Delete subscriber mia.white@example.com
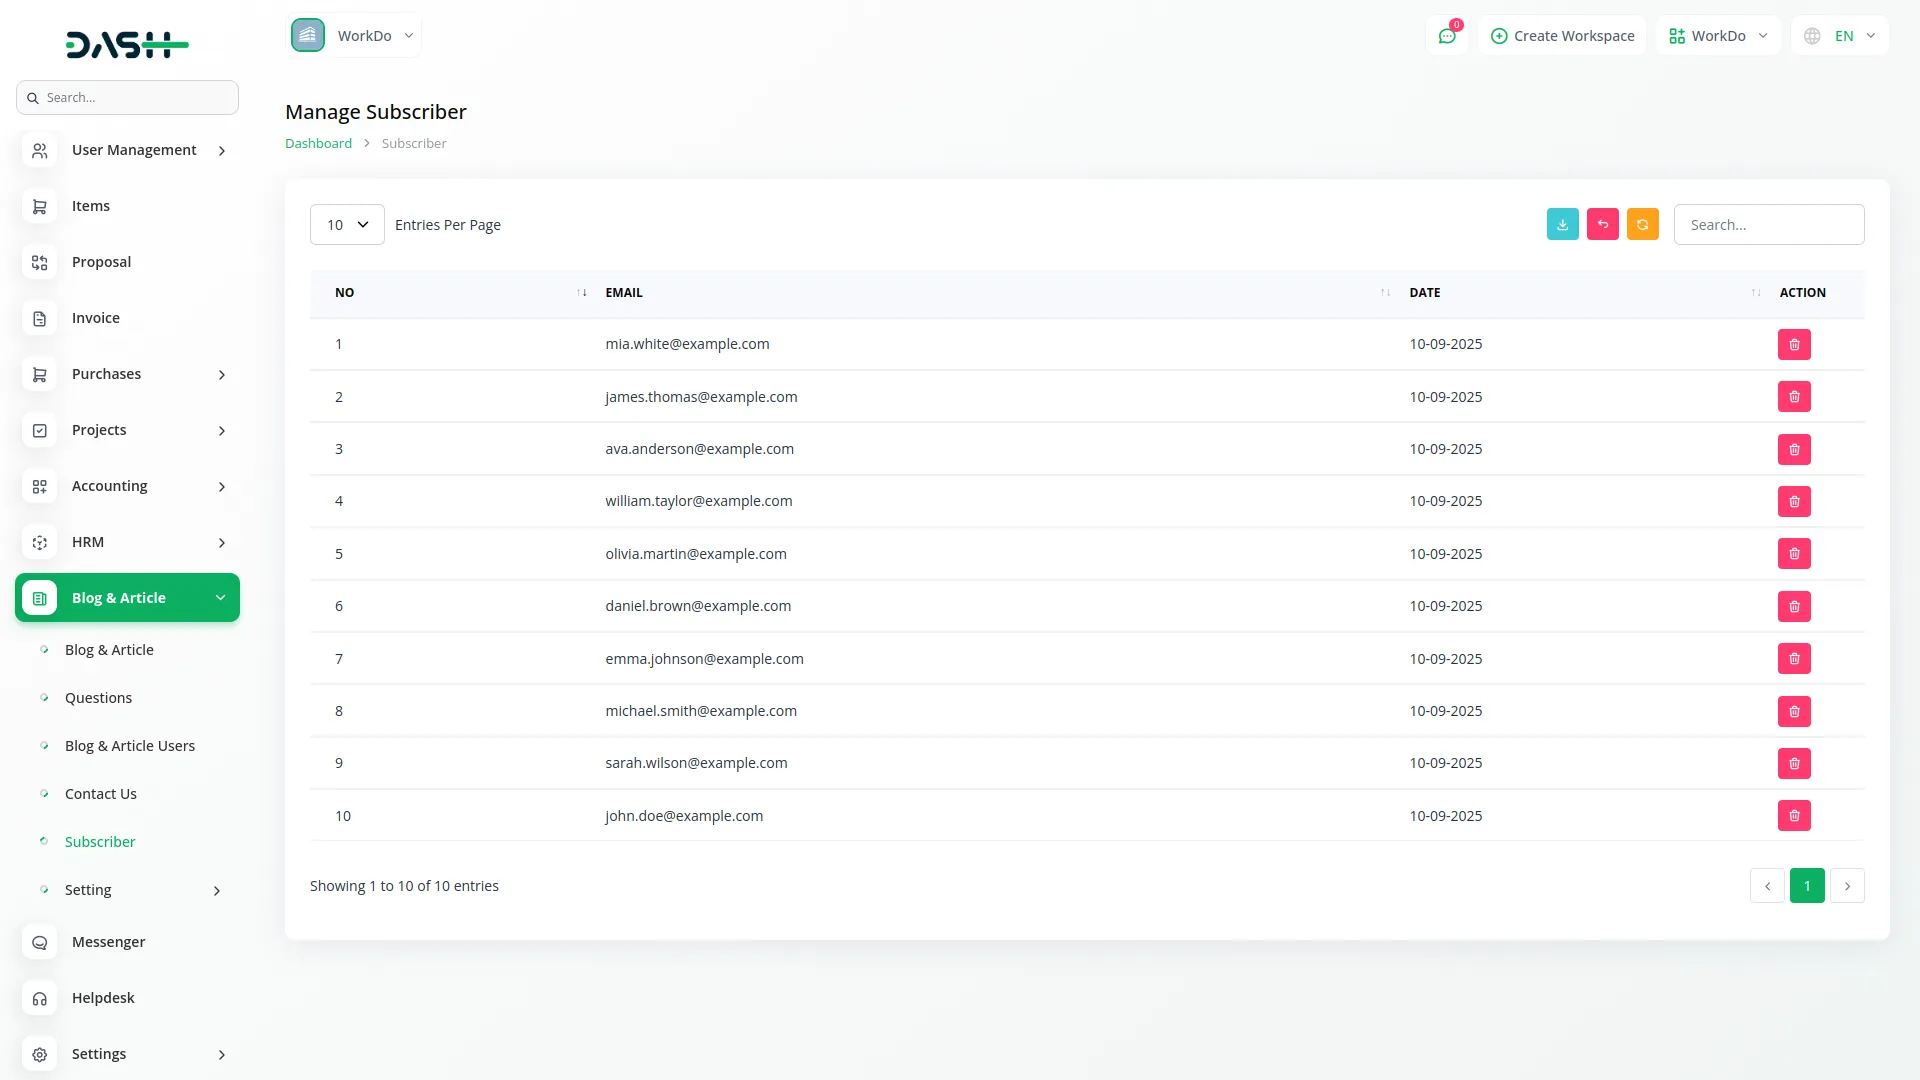This screenshot has height=1080, width=1920. click(1794, 344)
